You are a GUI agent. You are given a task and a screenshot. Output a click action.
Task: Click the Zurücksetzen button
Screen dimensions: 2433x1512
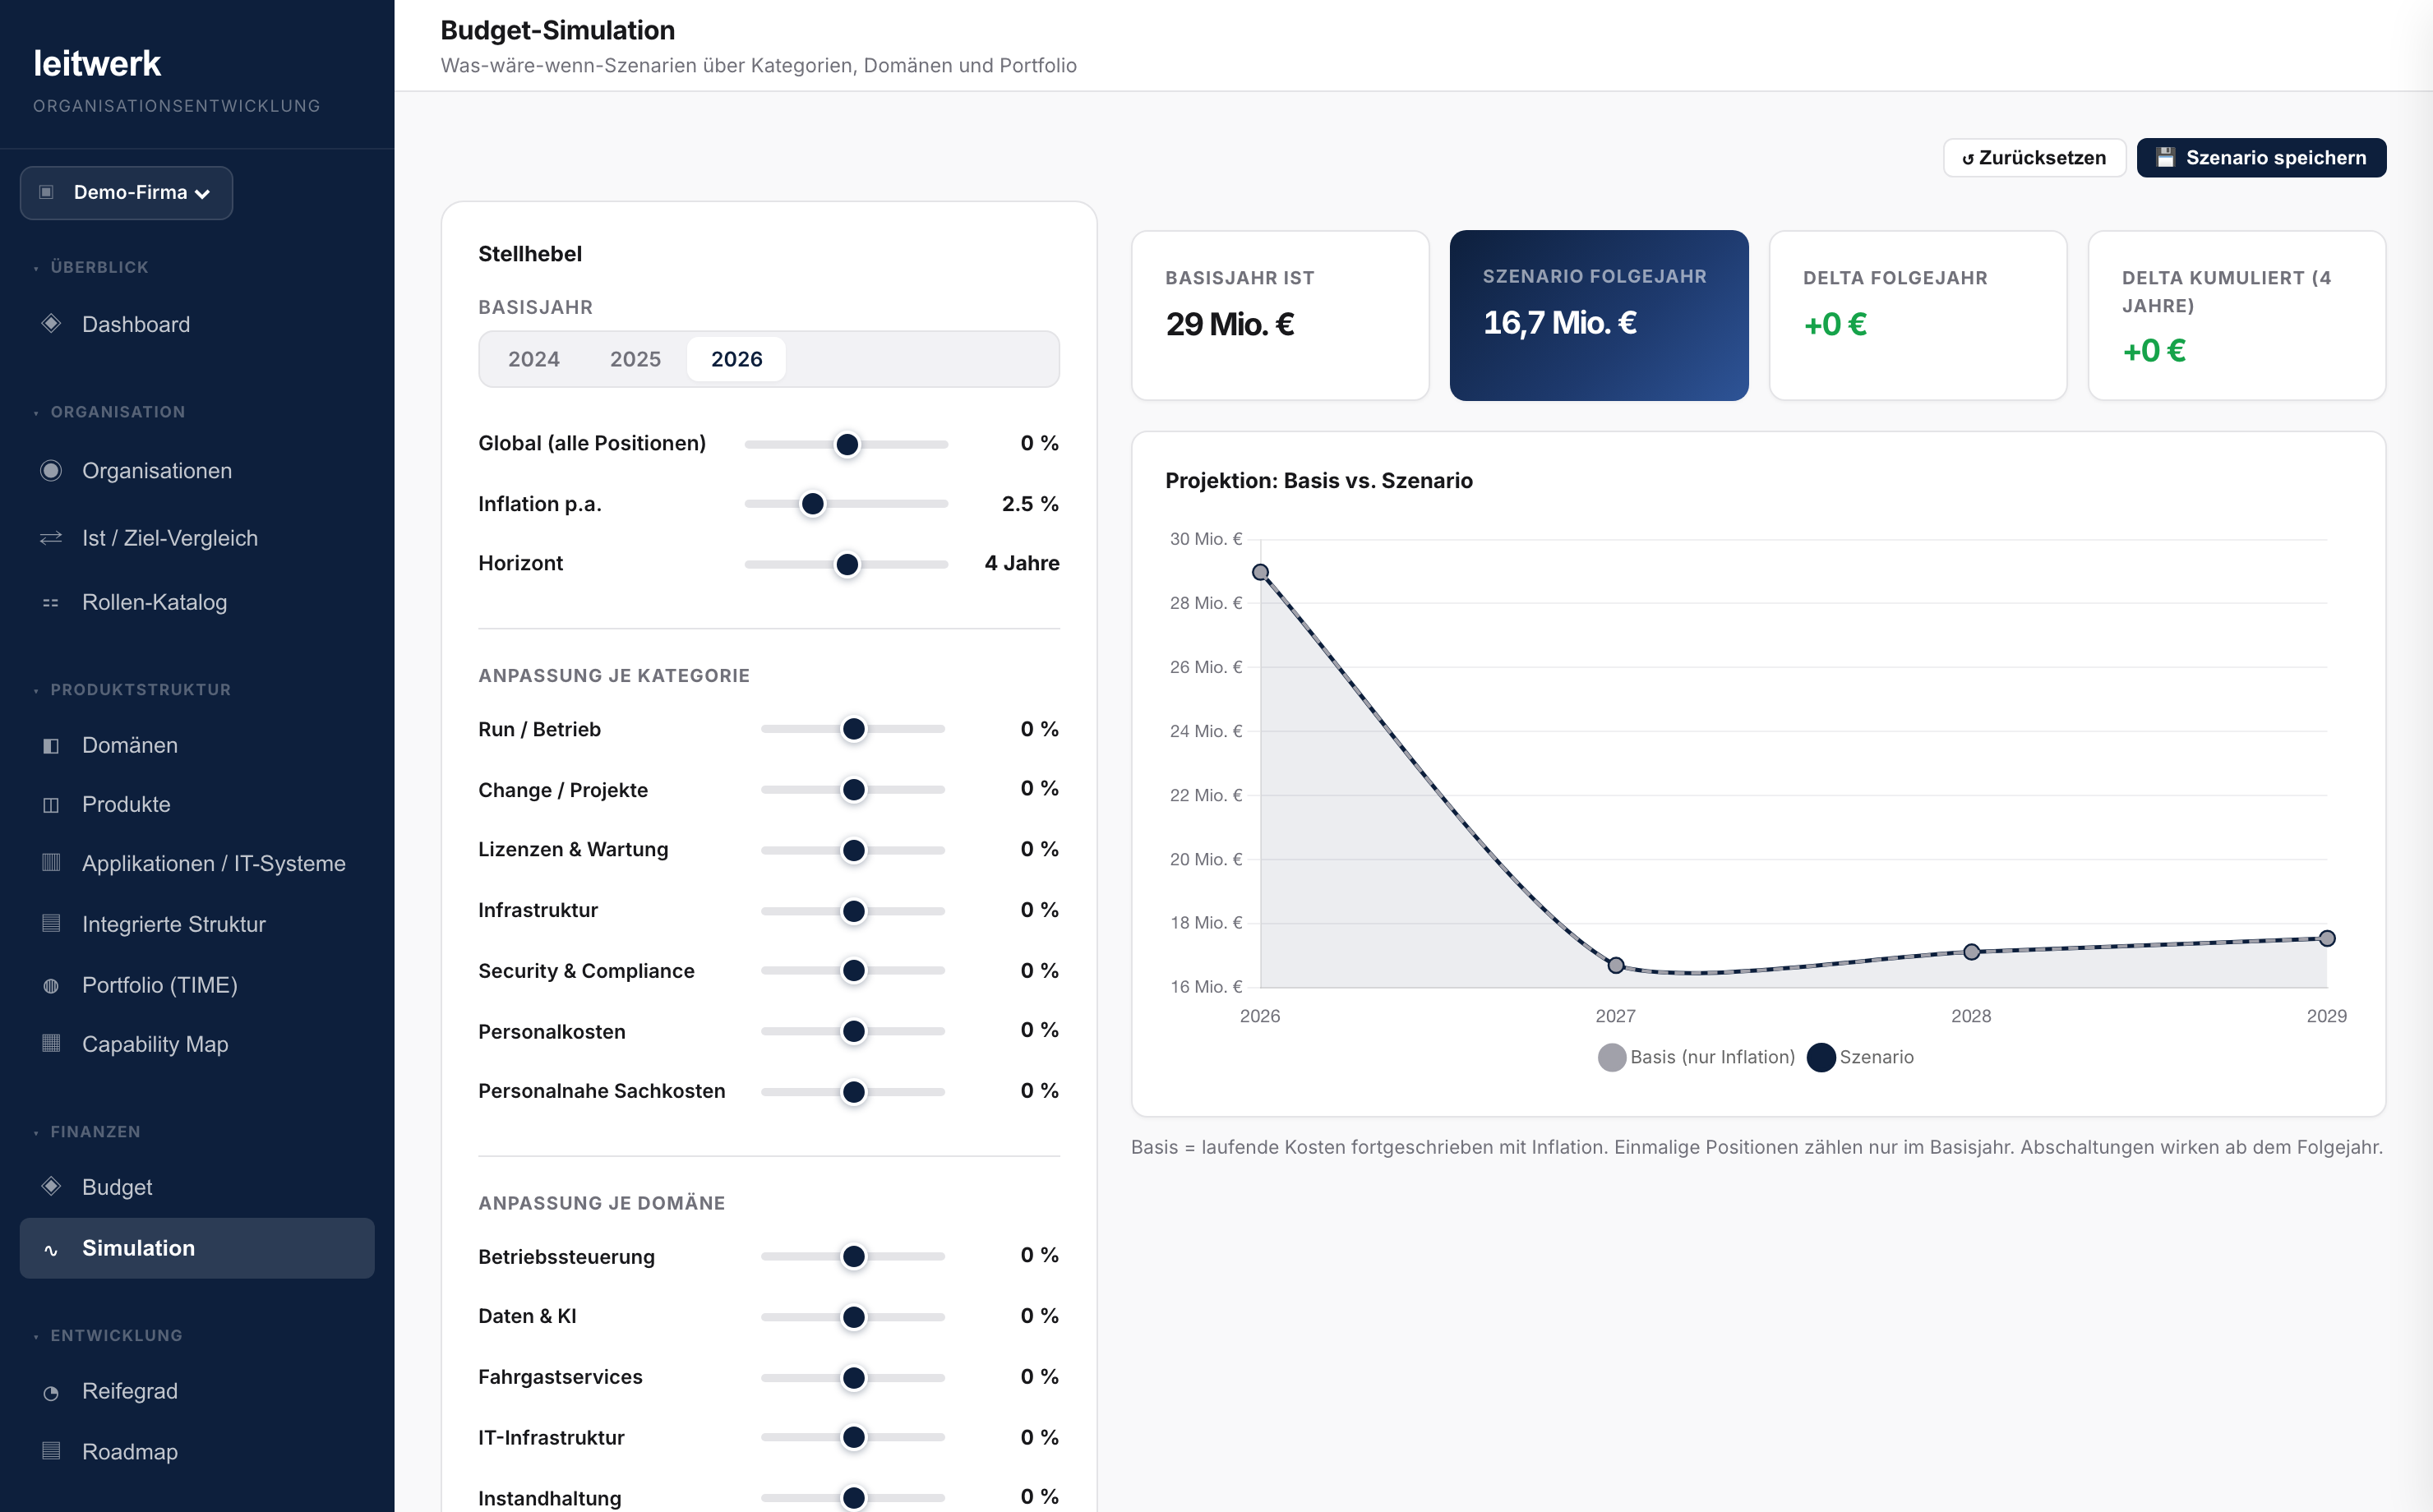click(2034, 157)
